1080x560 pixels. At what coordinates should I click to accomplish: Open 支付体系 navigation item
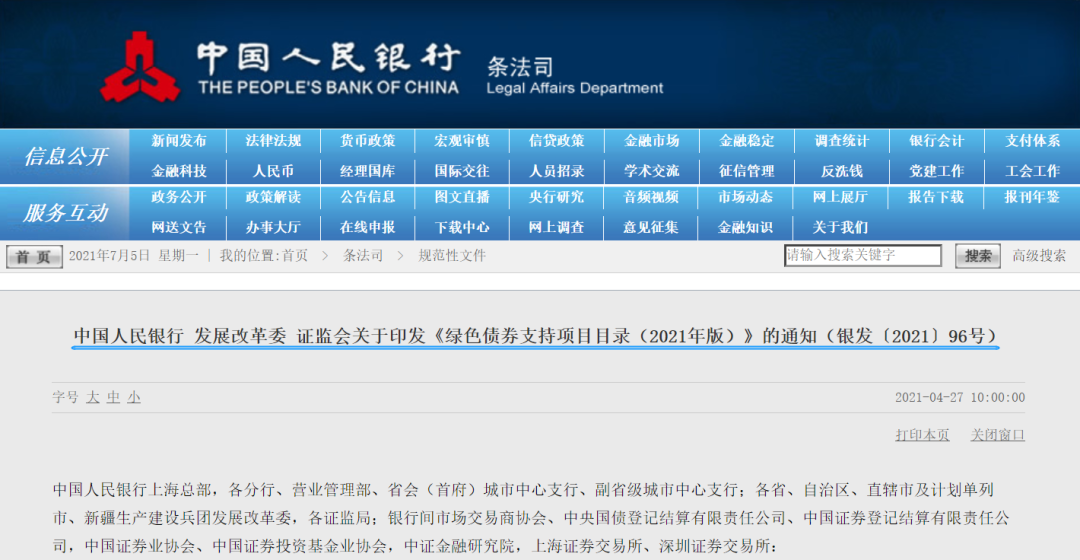[x=1032, y=141]
